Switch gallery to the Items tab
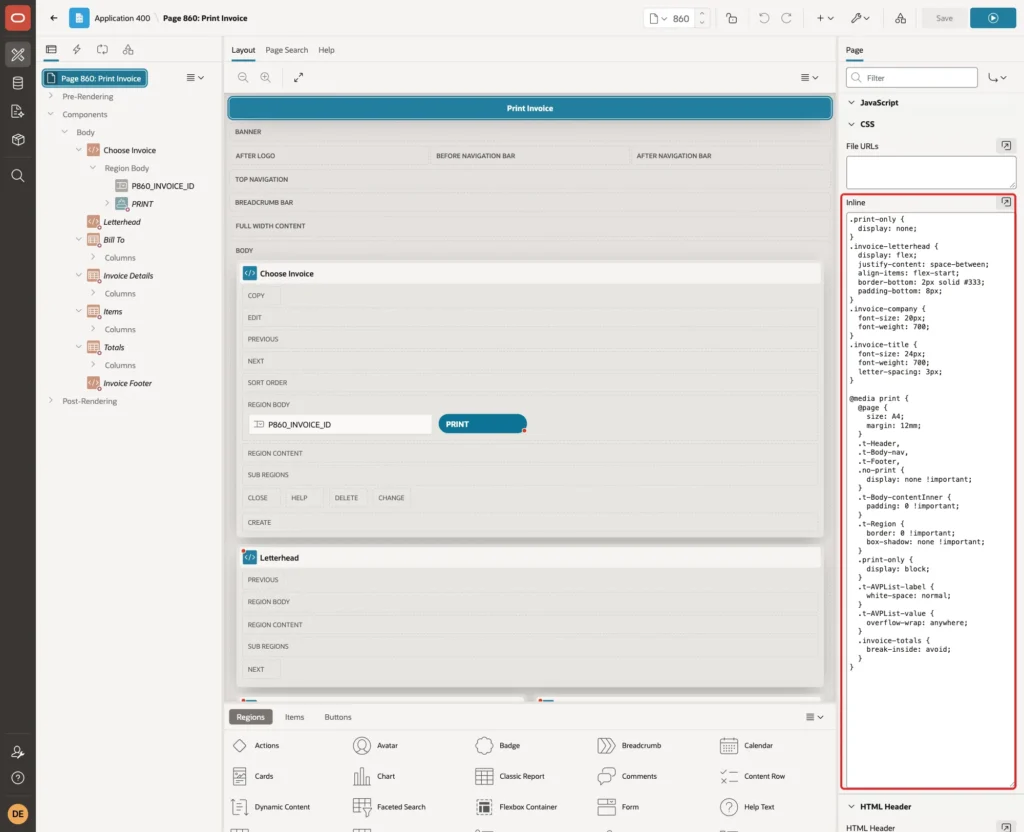Image resolution: width=1024 pixels, height=832 pixels. click(x=295, y=717)
